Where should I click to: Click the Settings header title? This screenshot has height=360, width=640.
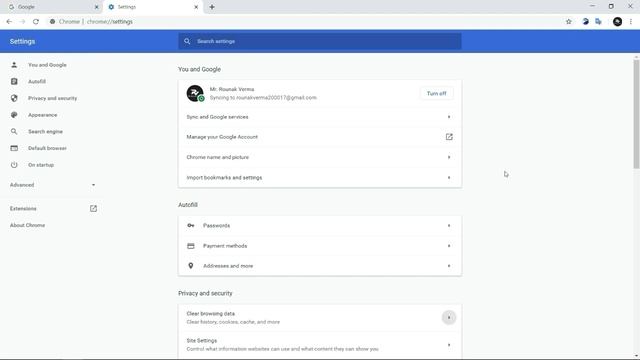(22, 41)
